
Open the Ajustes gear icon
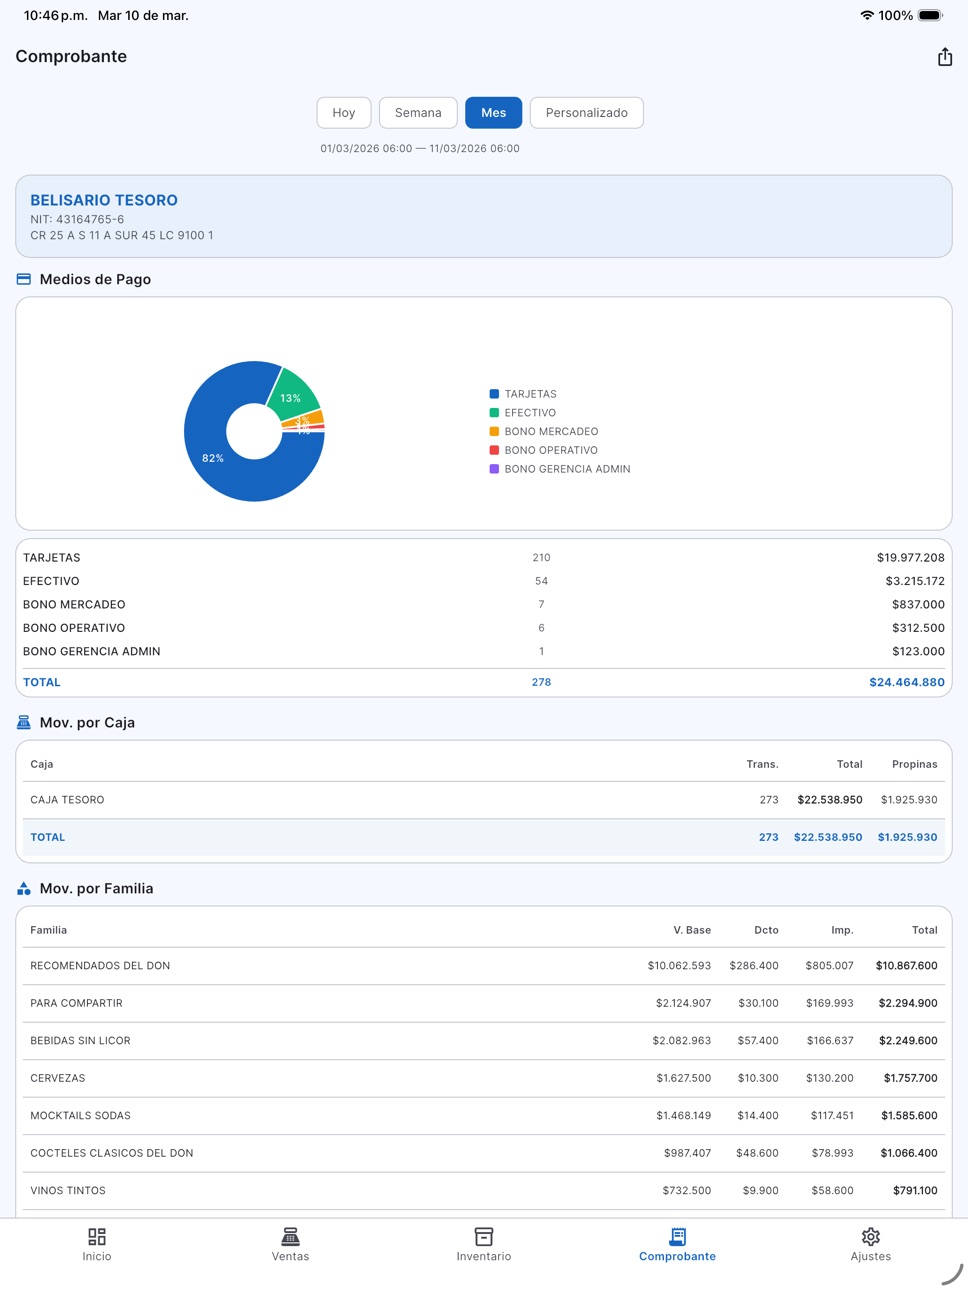(x=871, y=1237)
